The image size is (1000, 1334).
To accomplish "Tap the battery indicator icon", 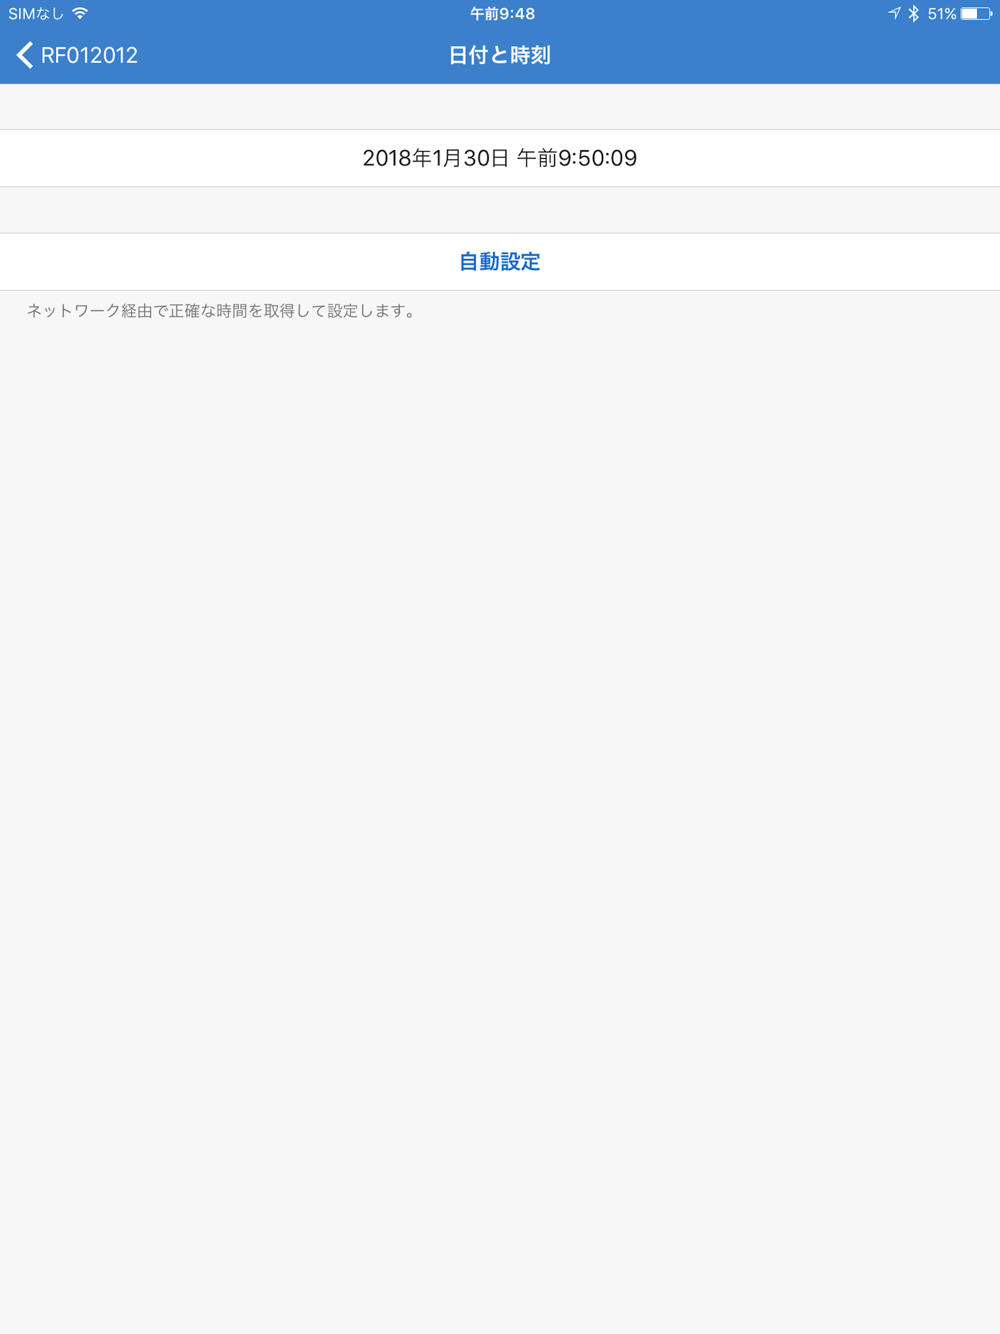I will point(976,14).
